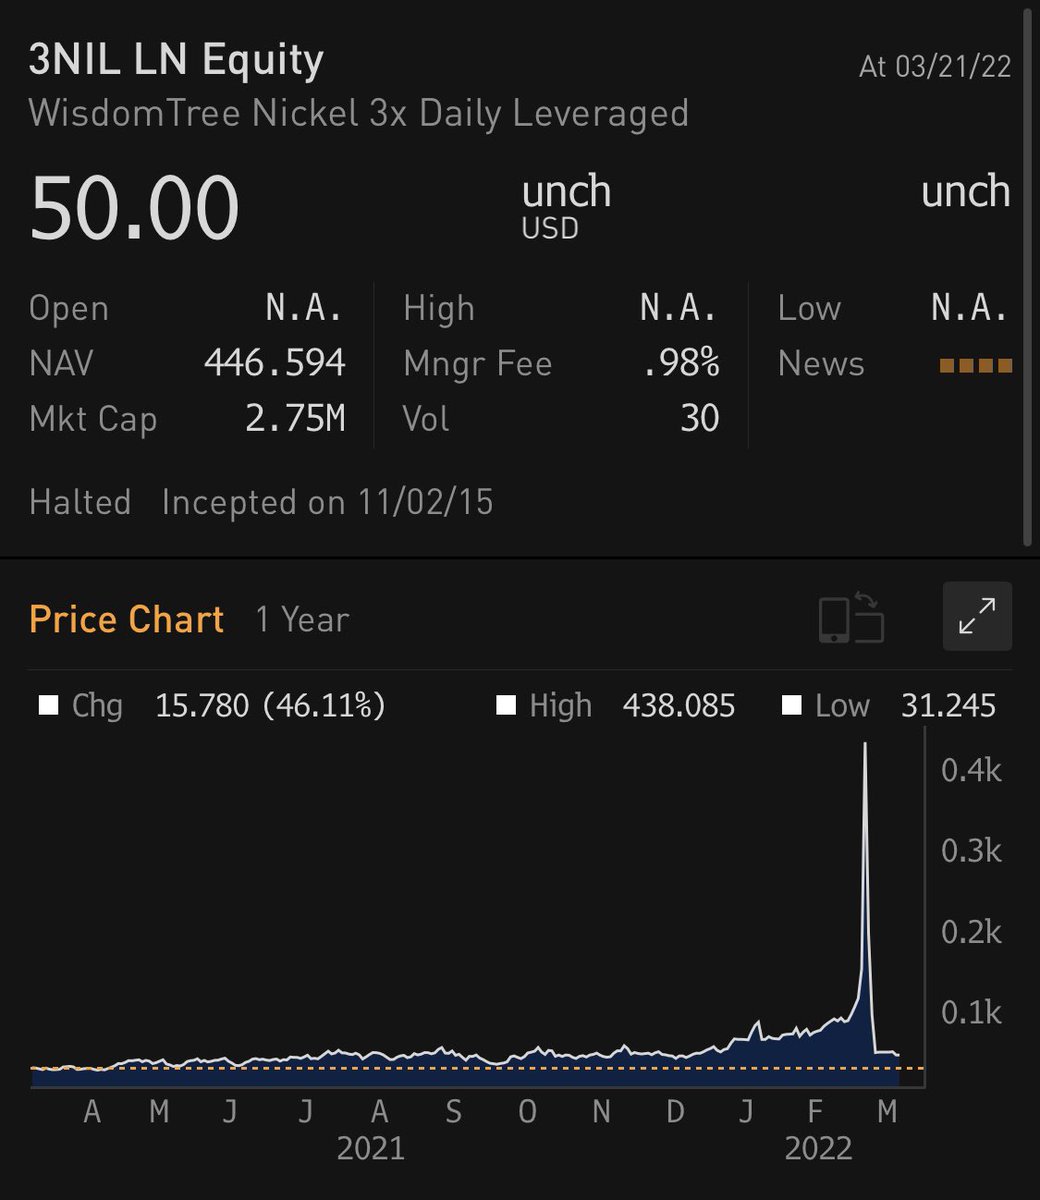Select the Incepted on 11/02/15 text

point(328,501)
